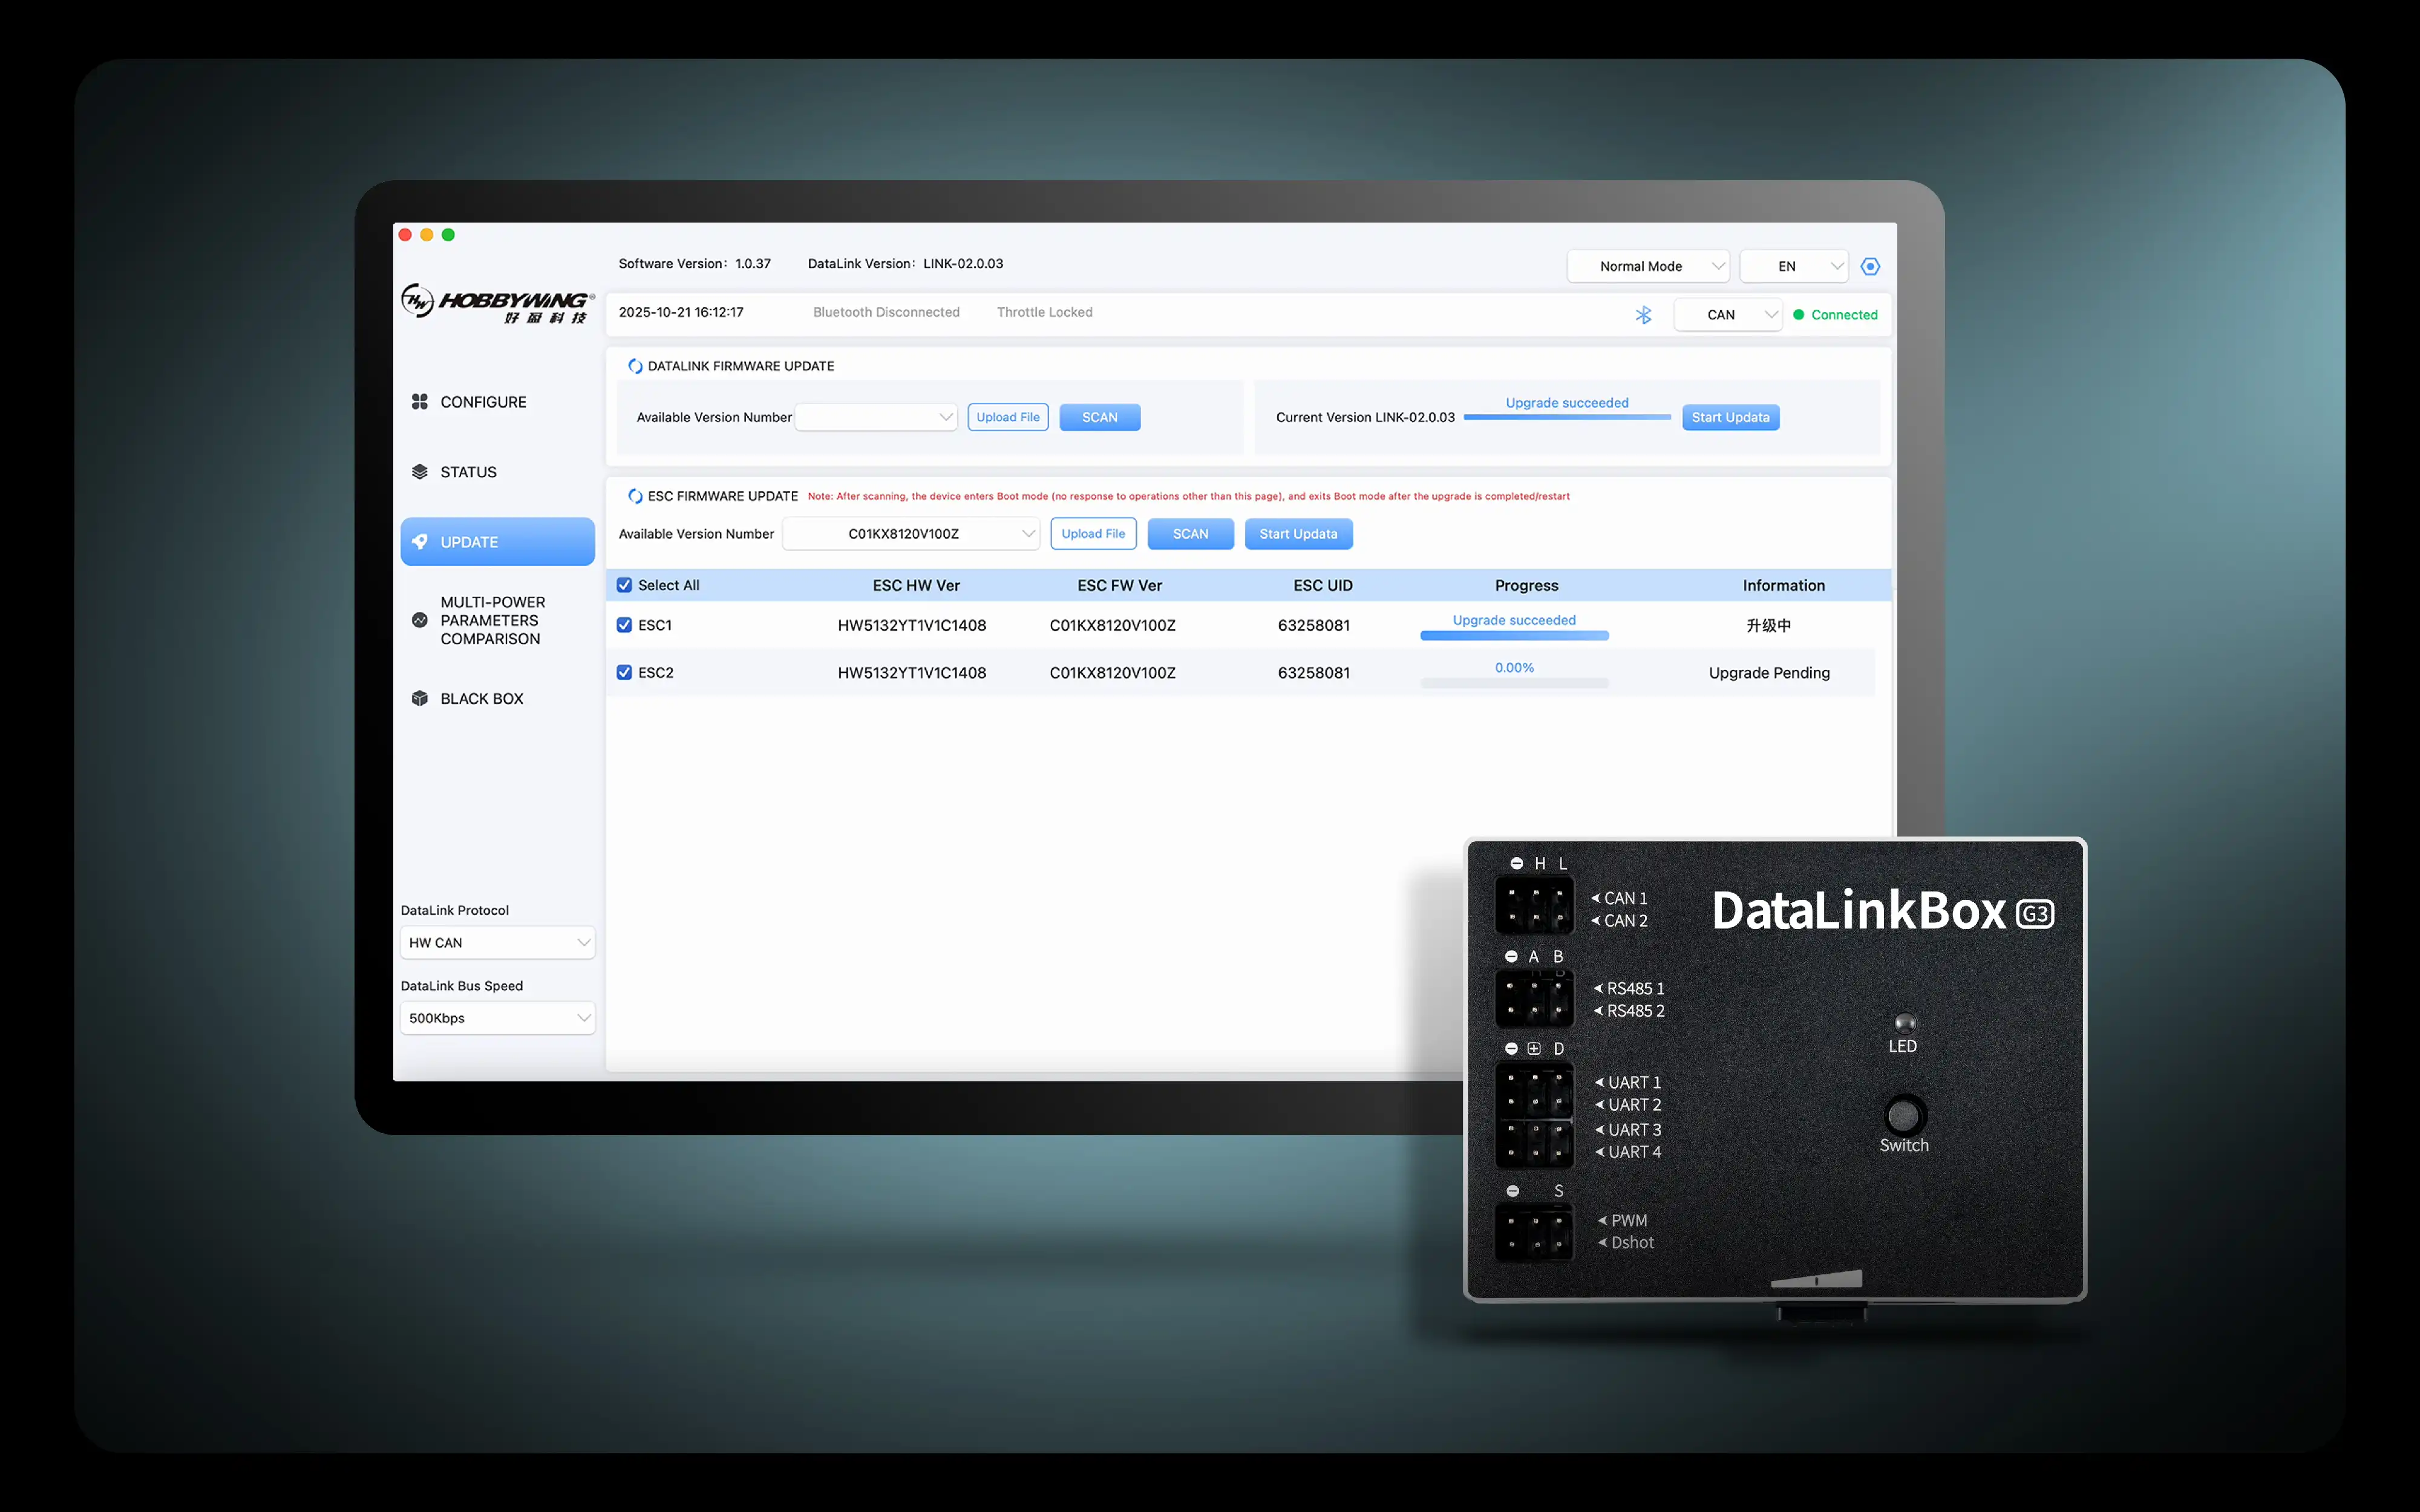Click ESC2 0.00% progress bar
Viewport: 2420px width, 1512px height.
(1514, 683)
